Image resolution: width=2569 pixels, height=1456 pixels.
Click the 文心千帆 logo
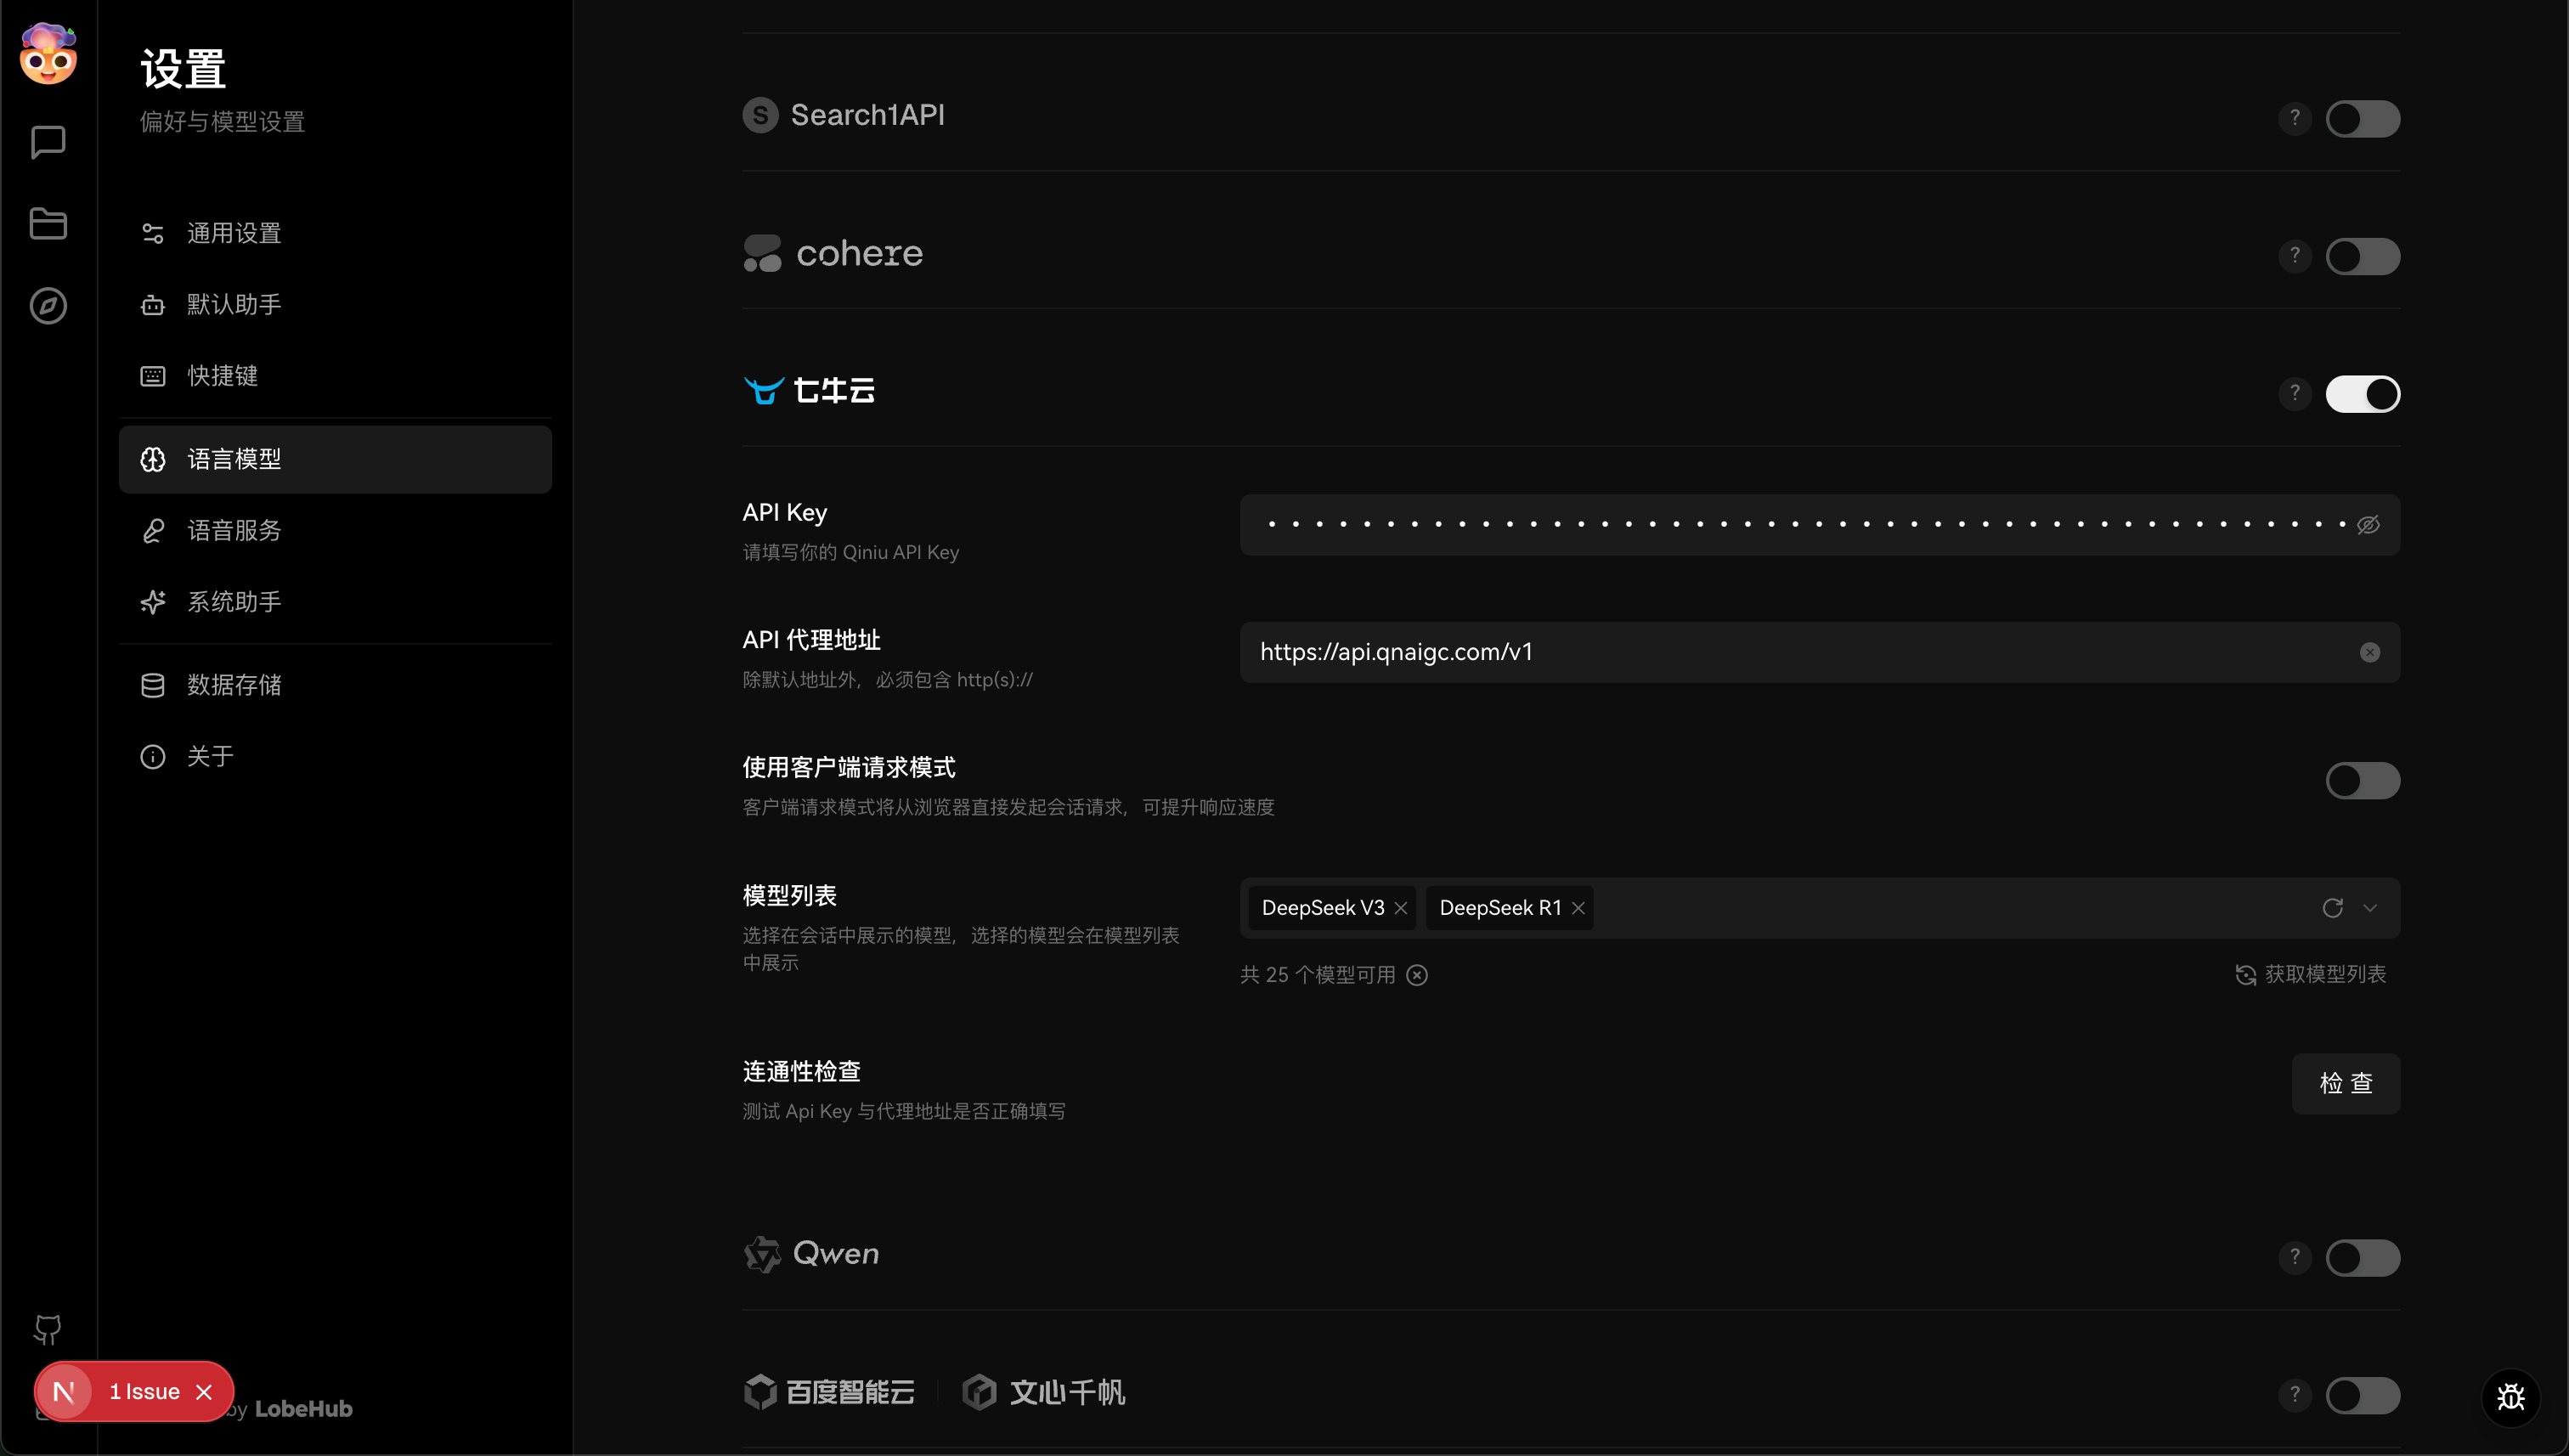point(1043,1391)
